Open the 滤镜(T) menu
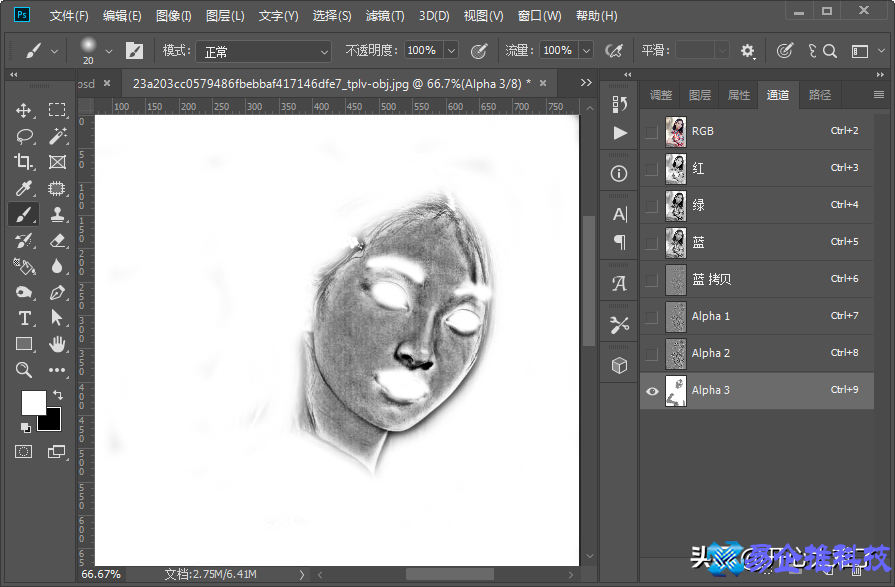The width and height of the screenshot is (895, 587). click(x=385, y=16)
